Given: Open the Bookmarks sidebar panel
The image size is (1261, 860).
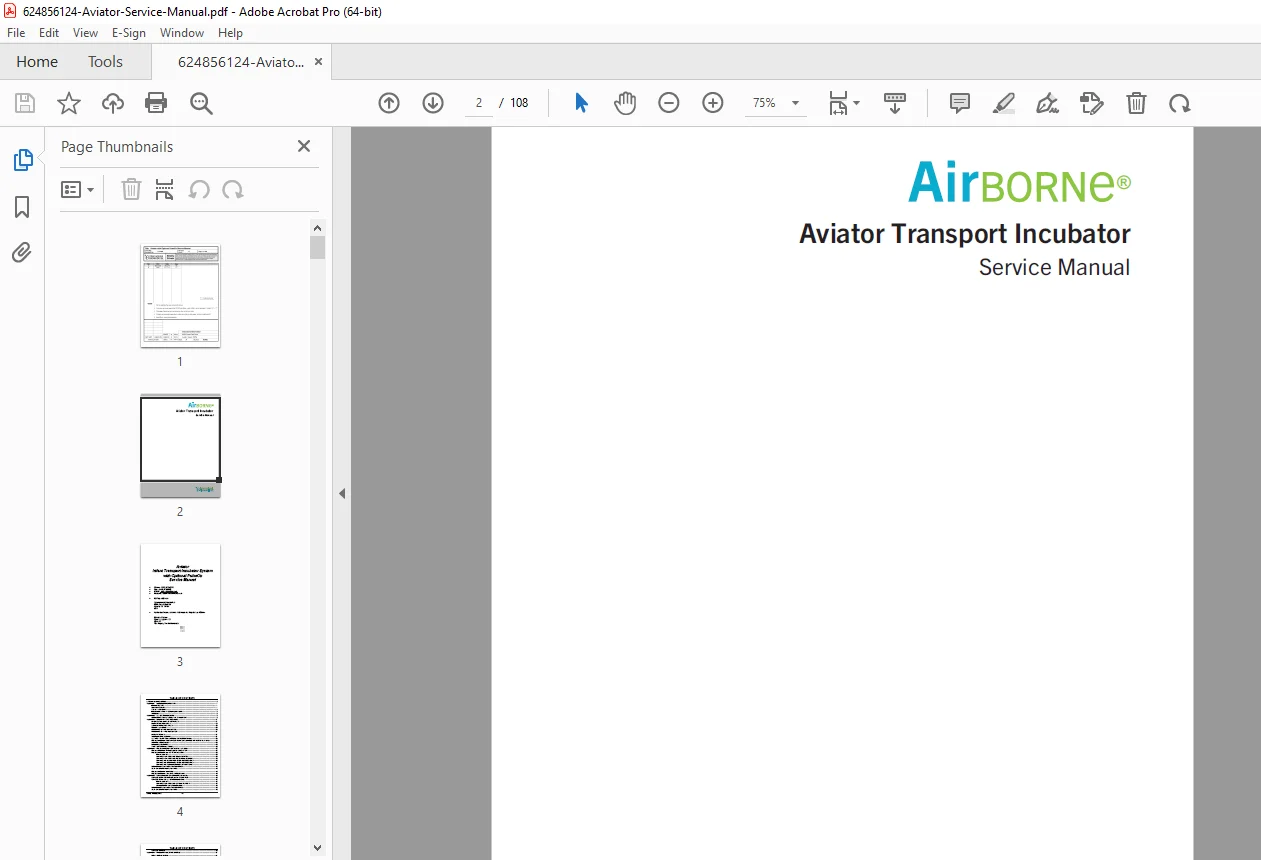Looking at the screenshot, I should coord(22,207).
